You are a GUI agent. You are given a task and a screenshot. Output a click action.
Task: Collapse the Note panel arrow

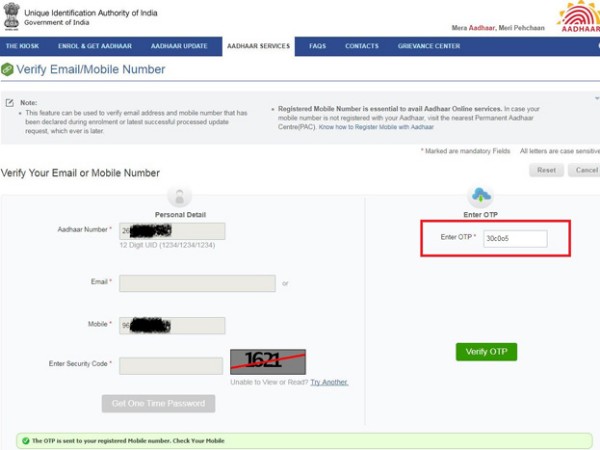coord(597,98)
